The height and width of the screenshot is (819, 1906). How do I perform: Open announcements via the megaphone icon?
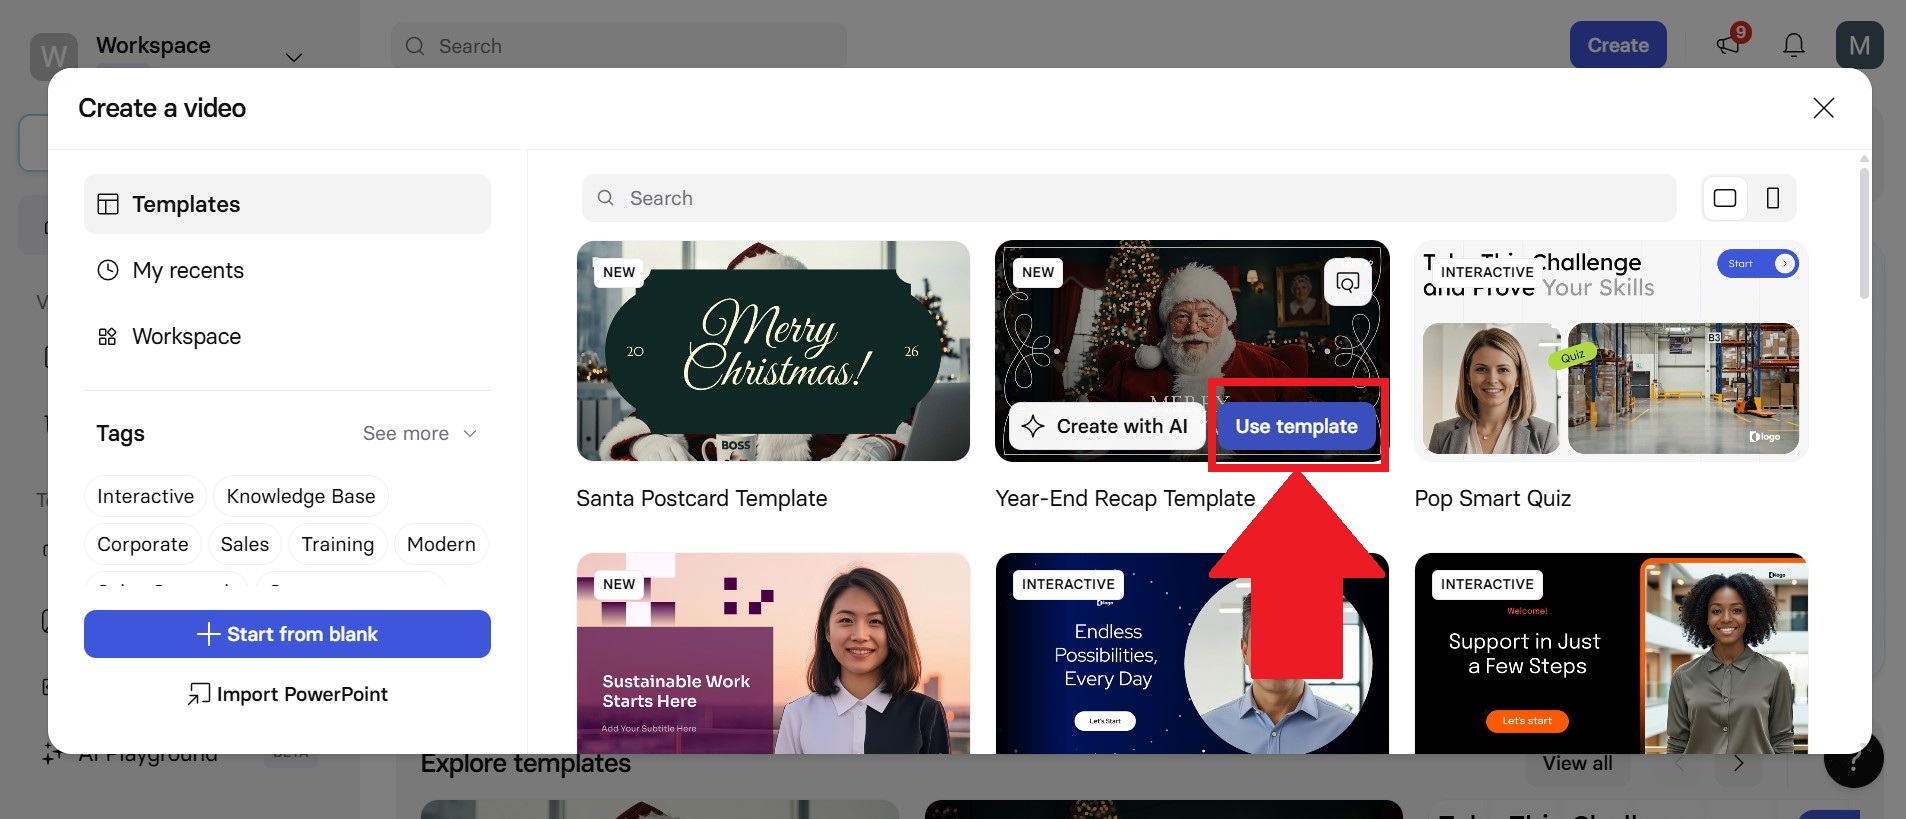(x=1730, y=44)
